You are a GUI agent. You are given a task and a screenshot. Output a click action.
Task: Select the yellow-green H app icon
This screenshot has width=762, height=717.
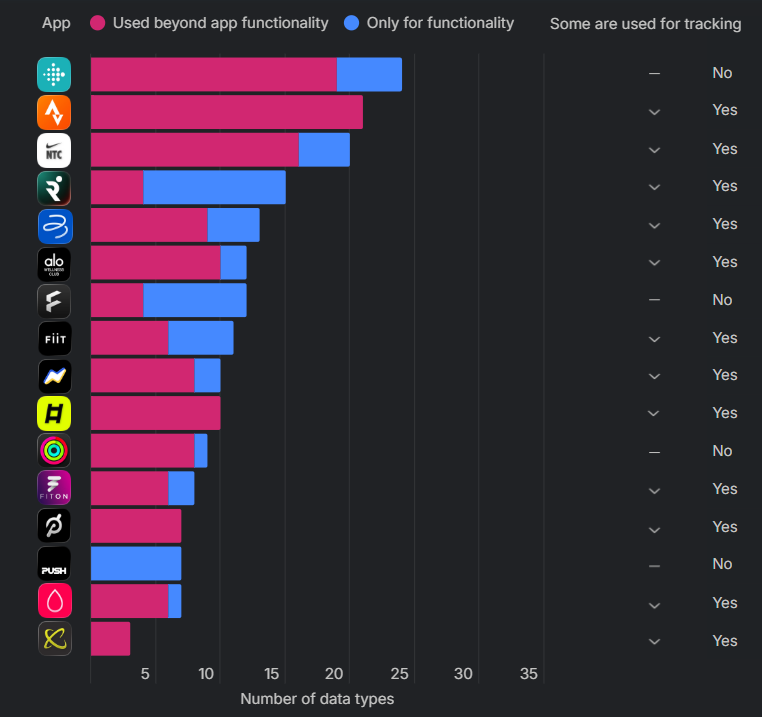tap(54, 413)
